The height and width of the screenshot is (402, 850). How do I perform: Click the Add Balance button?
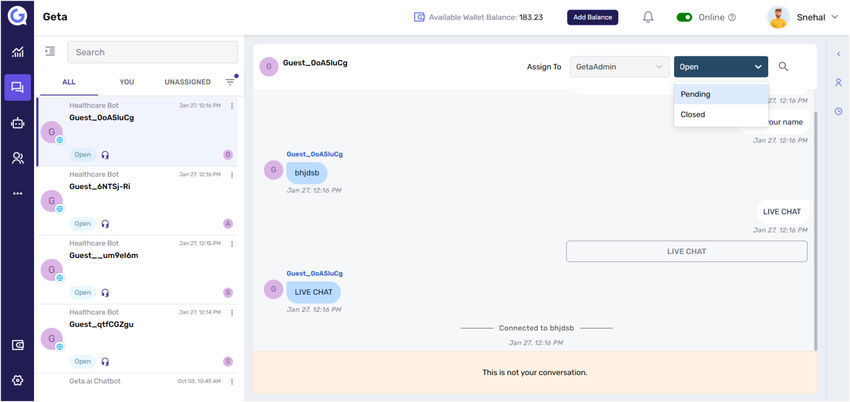click(x=593, y=17)
